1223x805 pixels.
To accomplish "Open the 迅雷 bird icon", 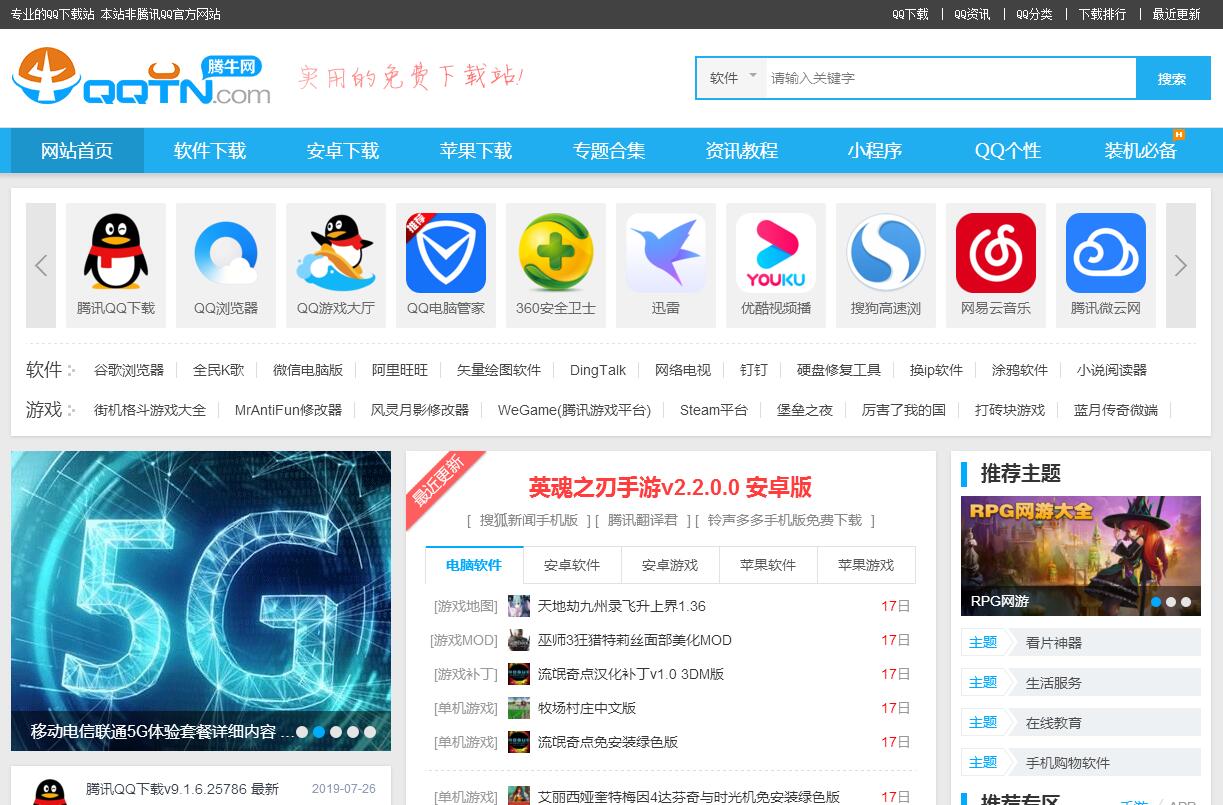I will tap(666, 253).
